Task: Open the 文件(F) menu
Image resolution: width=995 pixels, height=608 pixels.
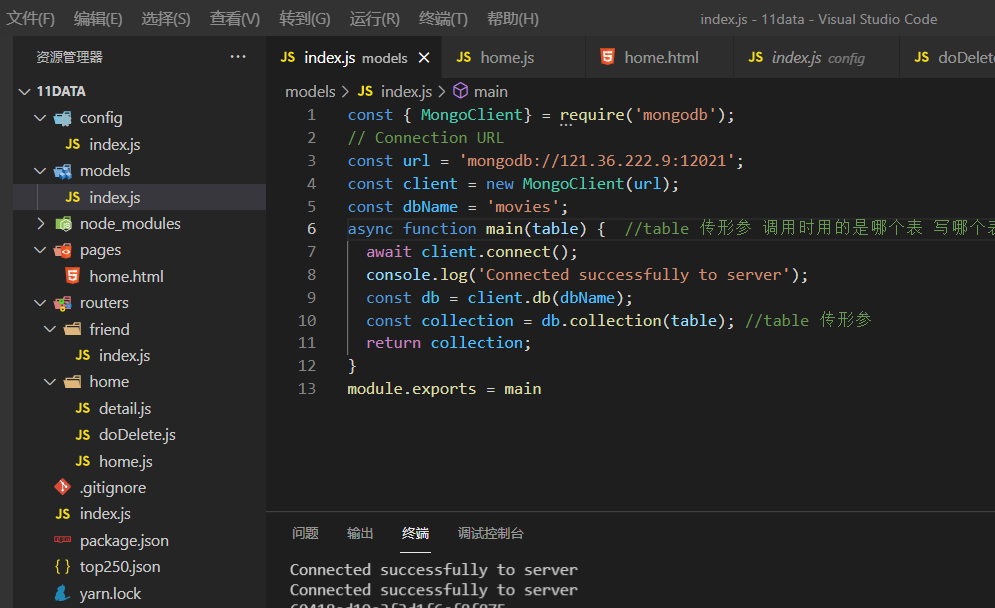Action: [x=30, y=19]
